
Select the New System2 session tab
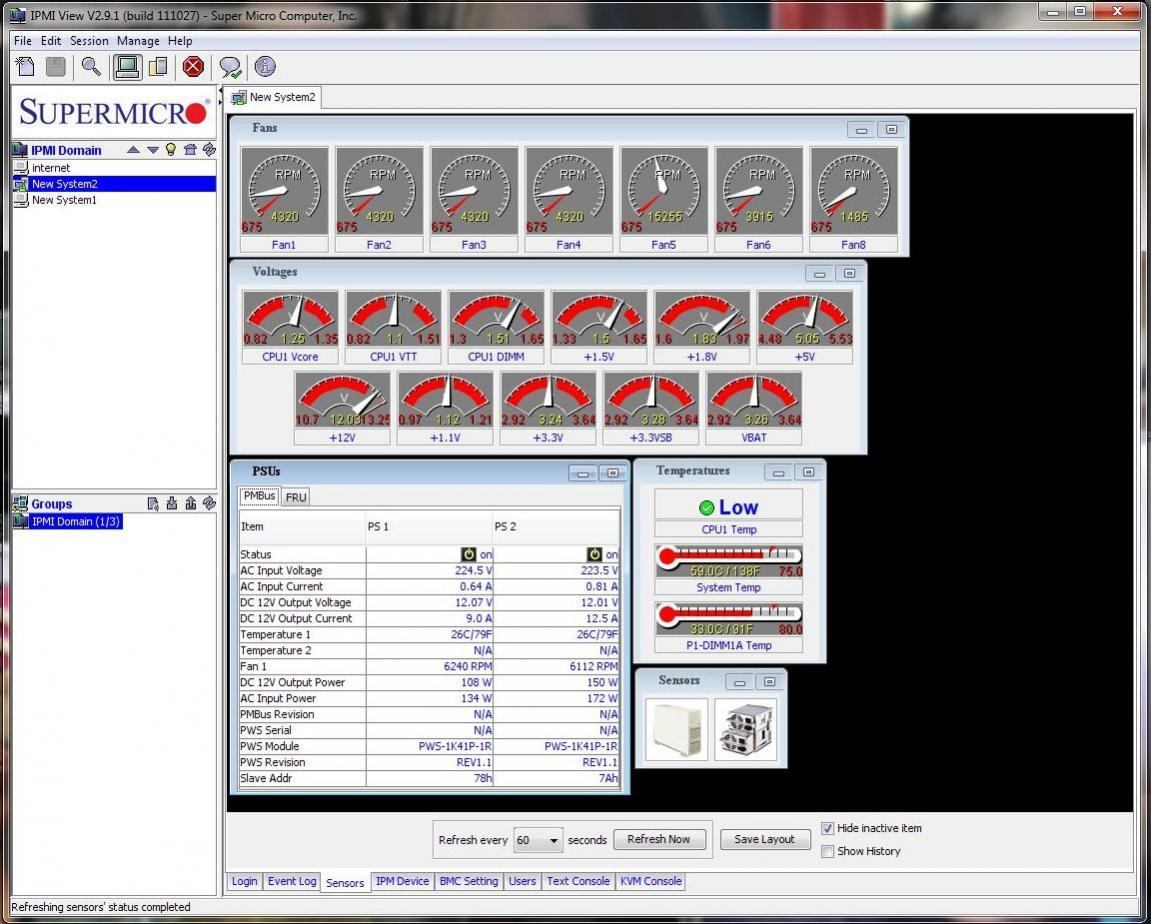click(x=273, y=97)
